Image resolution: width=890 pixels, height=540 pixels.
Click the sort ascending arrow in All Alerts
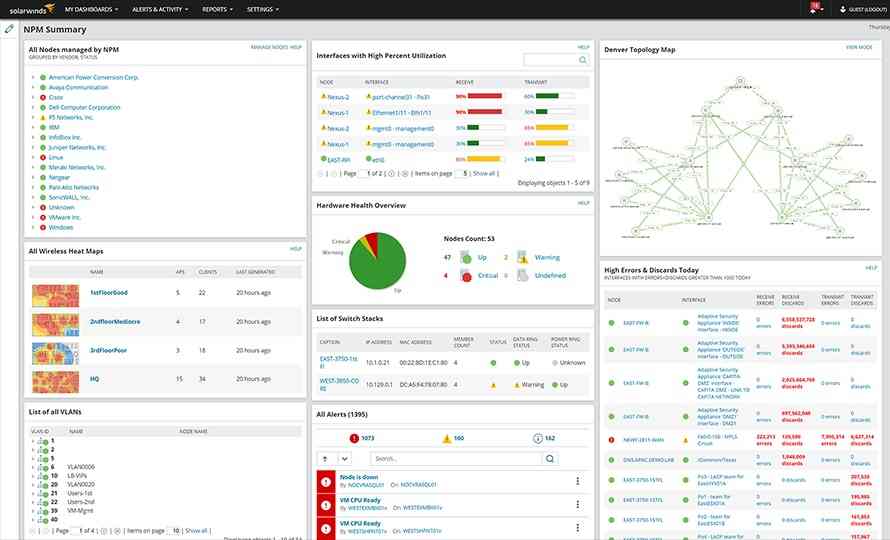coord(325,459)
